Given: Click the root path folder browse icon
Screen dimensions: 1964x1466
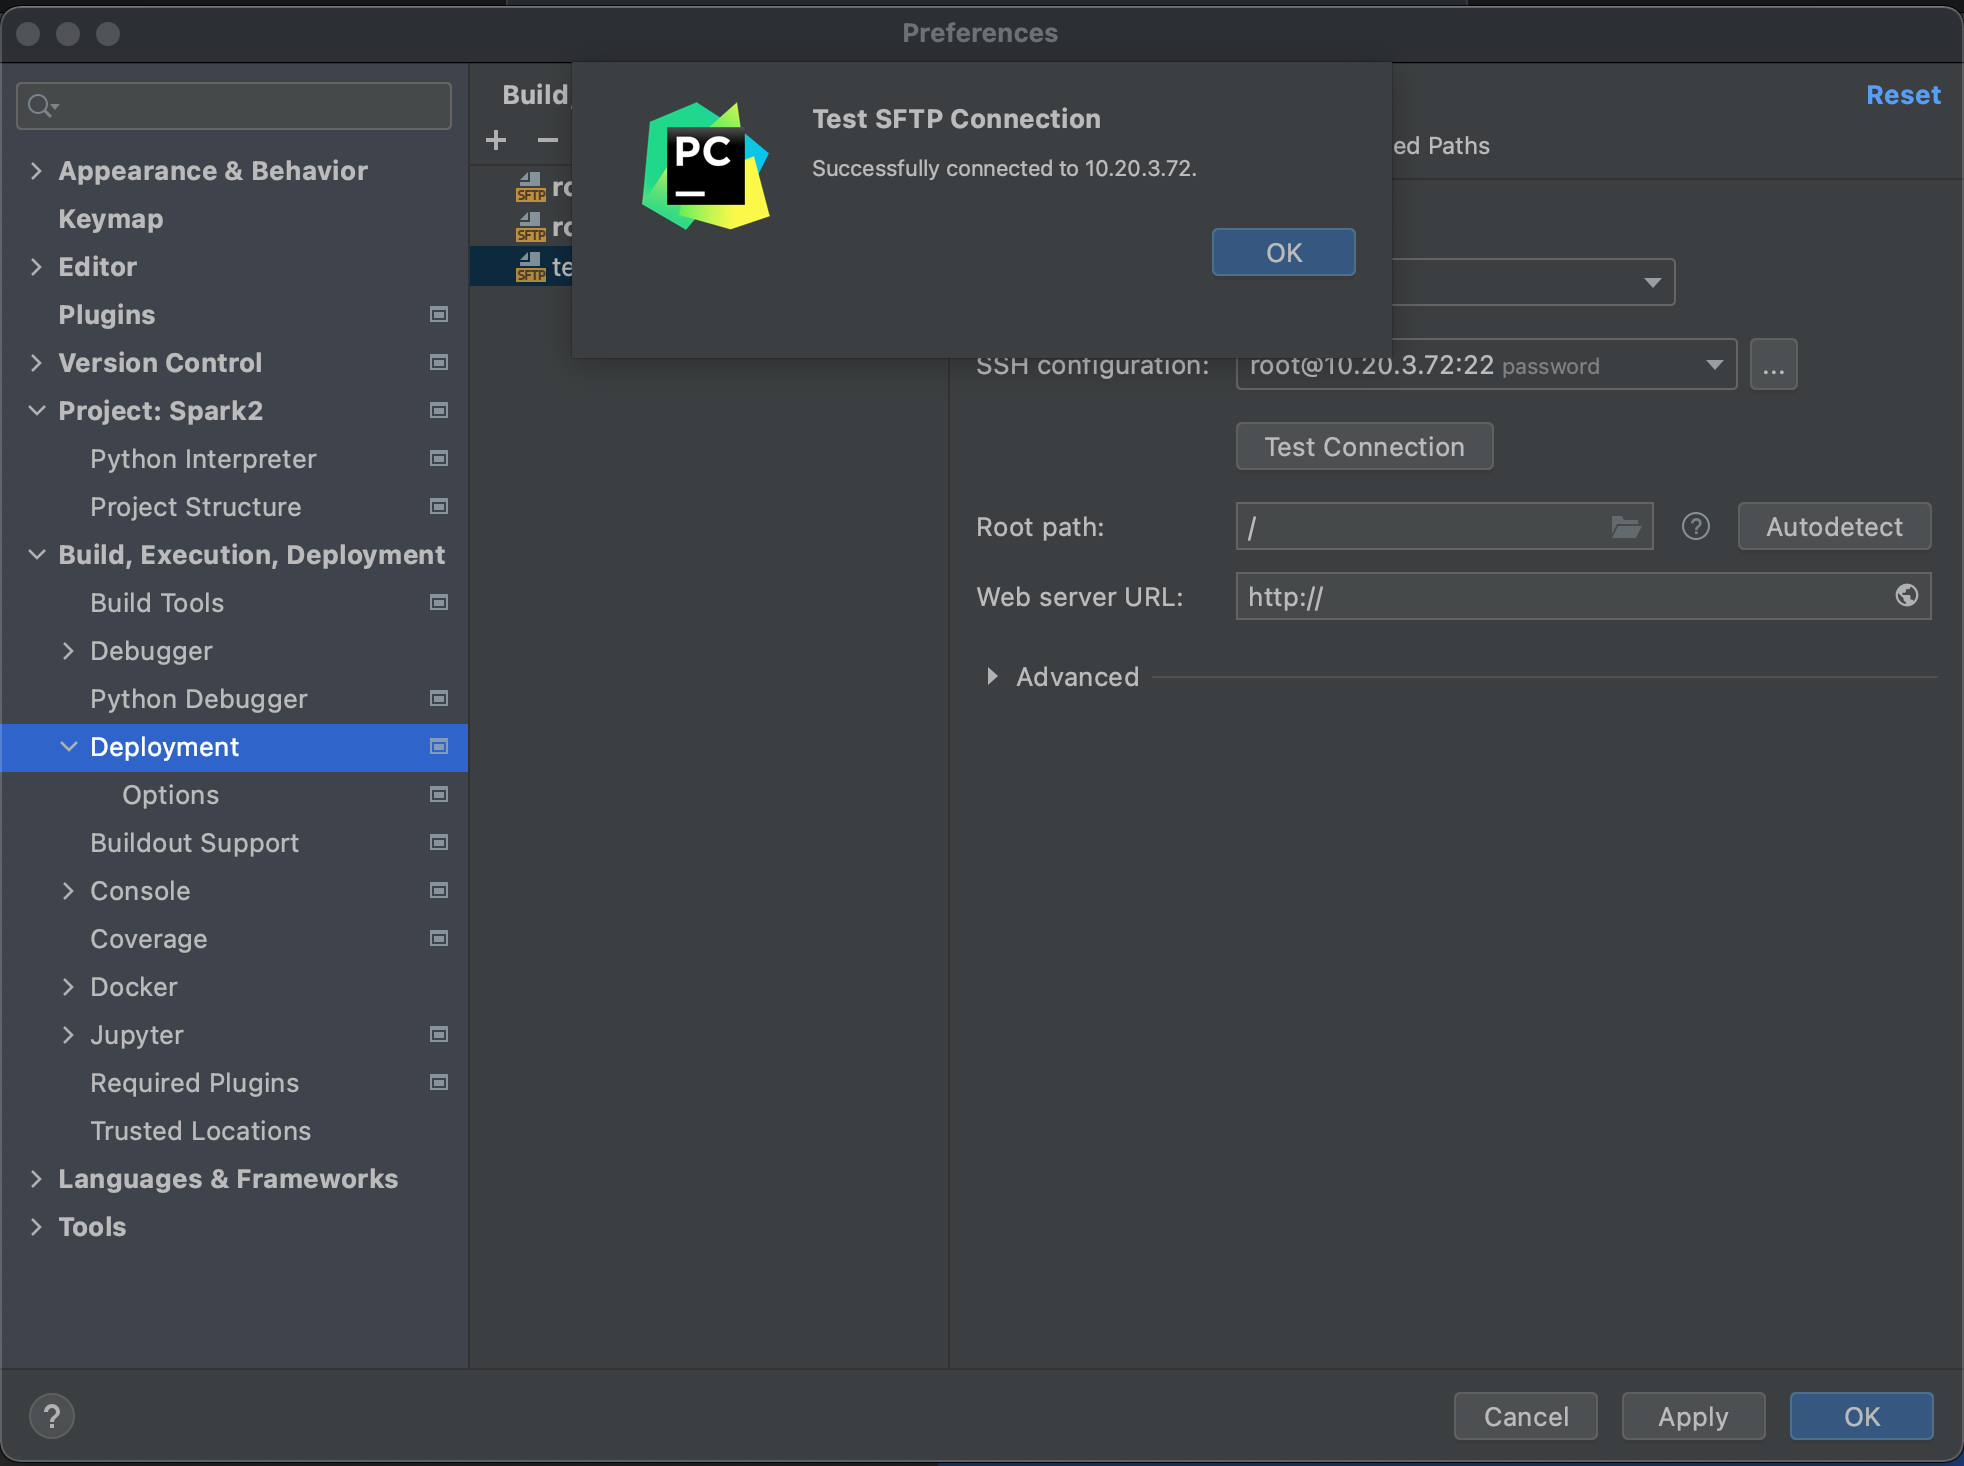Looking at the screenshot, I should [x=1626, y=527].
